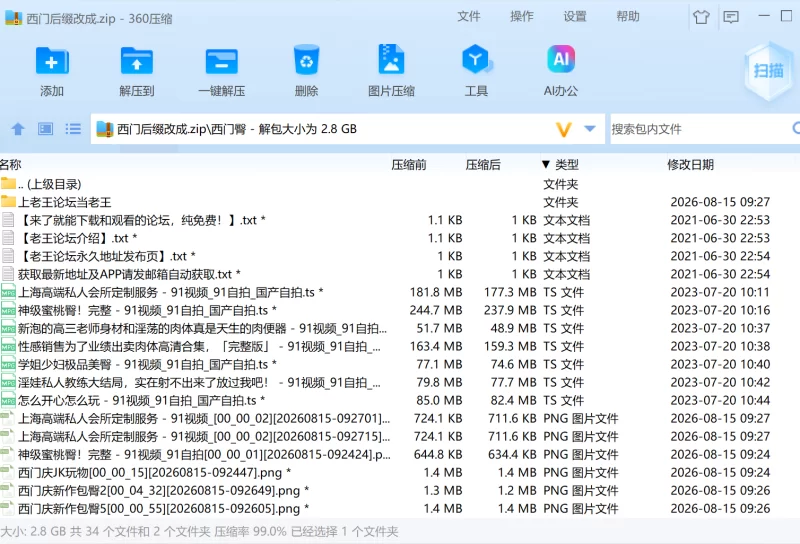
Task: Click the image icon of 西门庆JK玩物 png
Action: click(x=8, y=473)
